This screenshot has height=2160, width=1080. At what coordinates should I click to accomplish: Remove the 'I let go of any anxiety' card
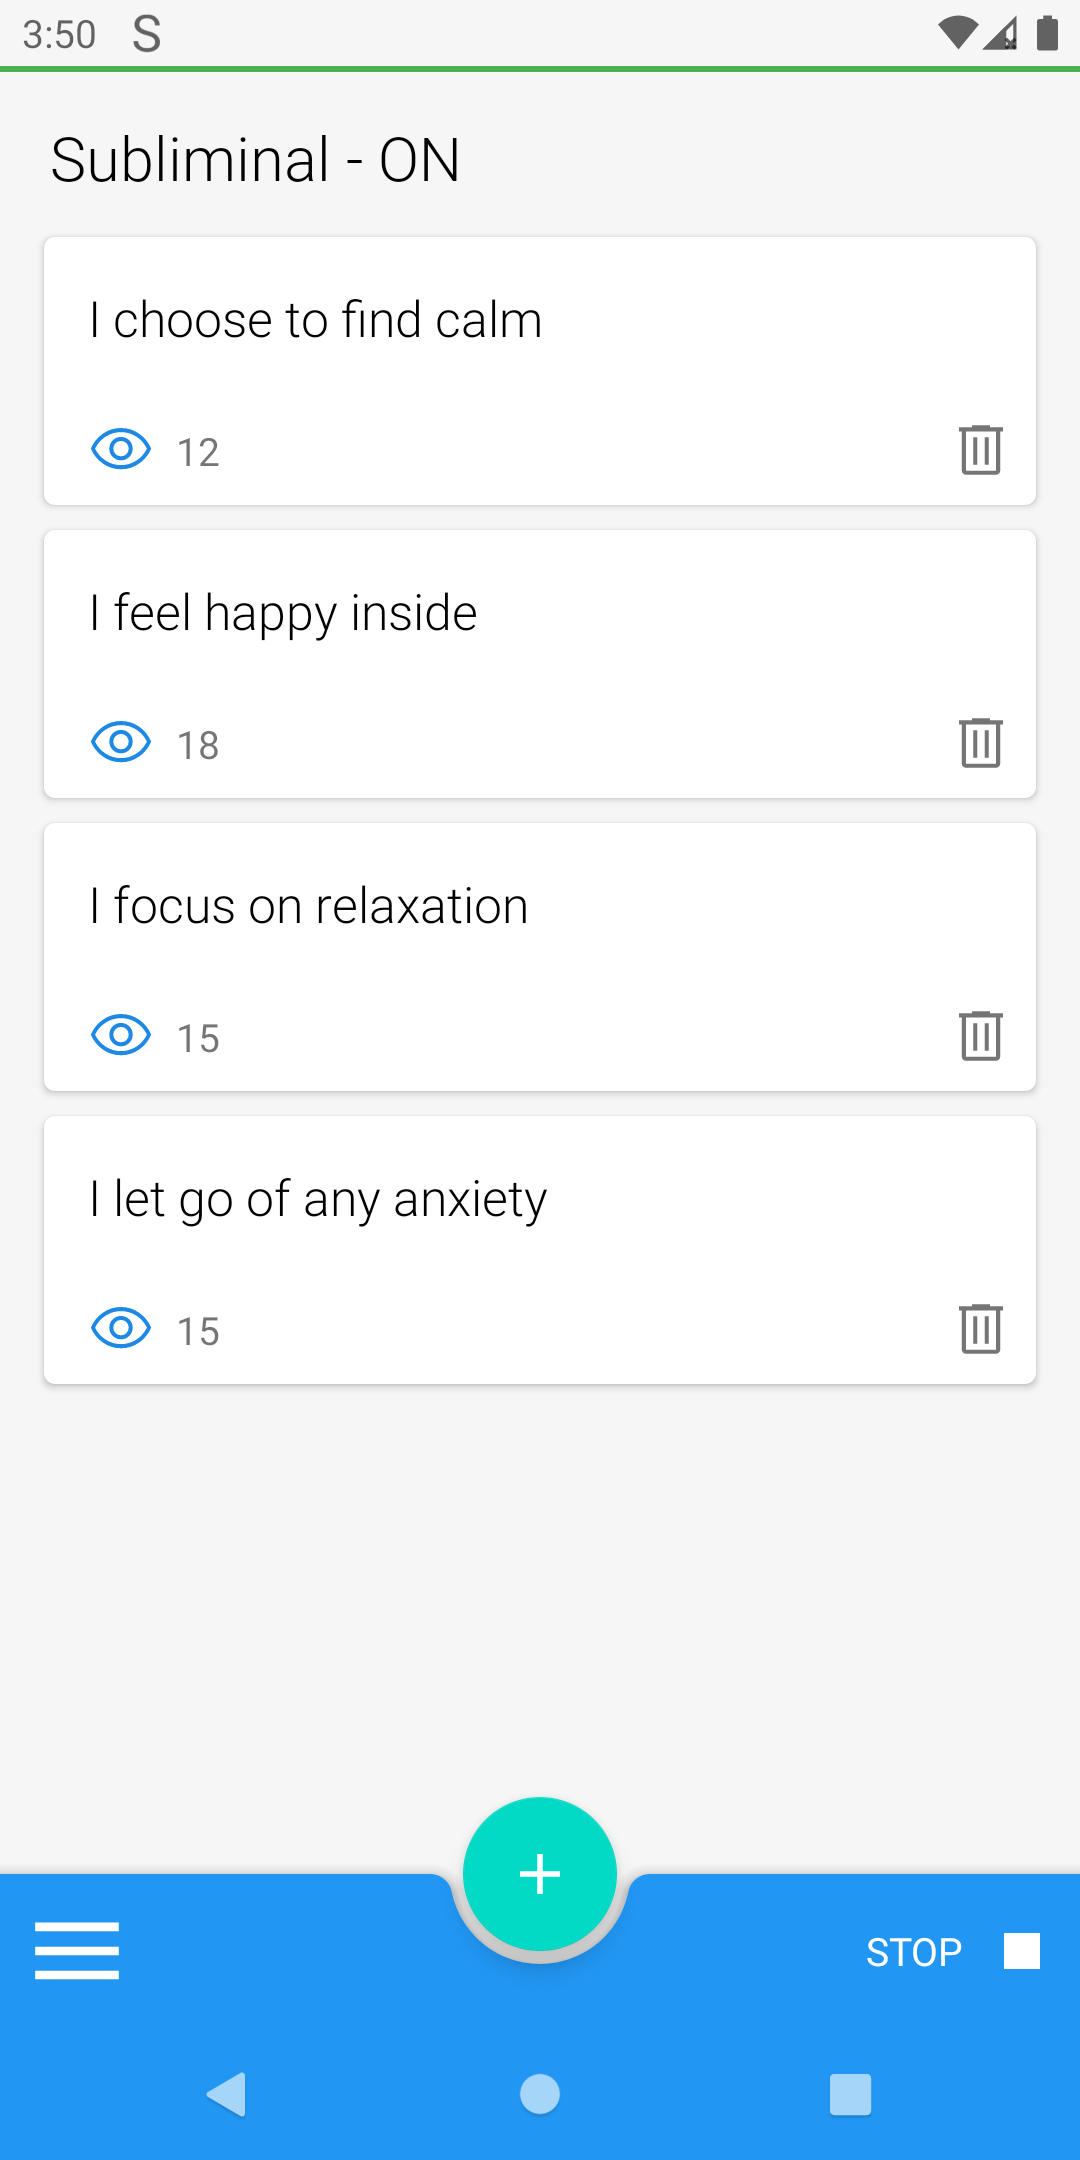click(x=980, y=1329)
